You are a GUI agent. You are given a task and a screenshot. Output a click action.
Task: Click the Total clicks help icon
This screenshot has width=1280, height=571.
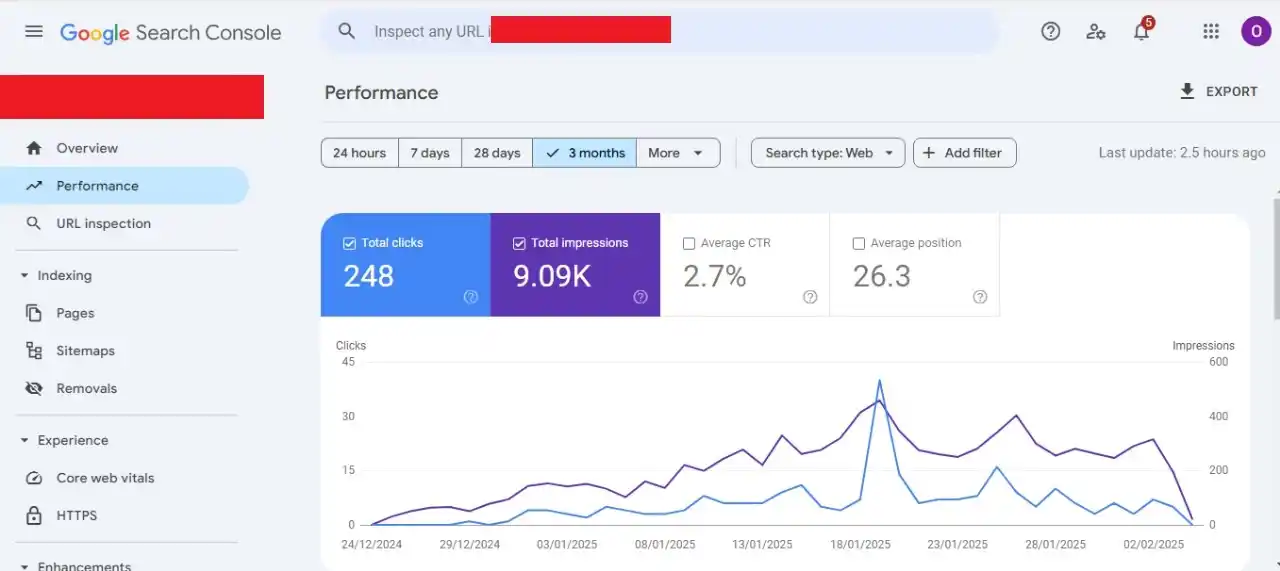pos(471,297)
